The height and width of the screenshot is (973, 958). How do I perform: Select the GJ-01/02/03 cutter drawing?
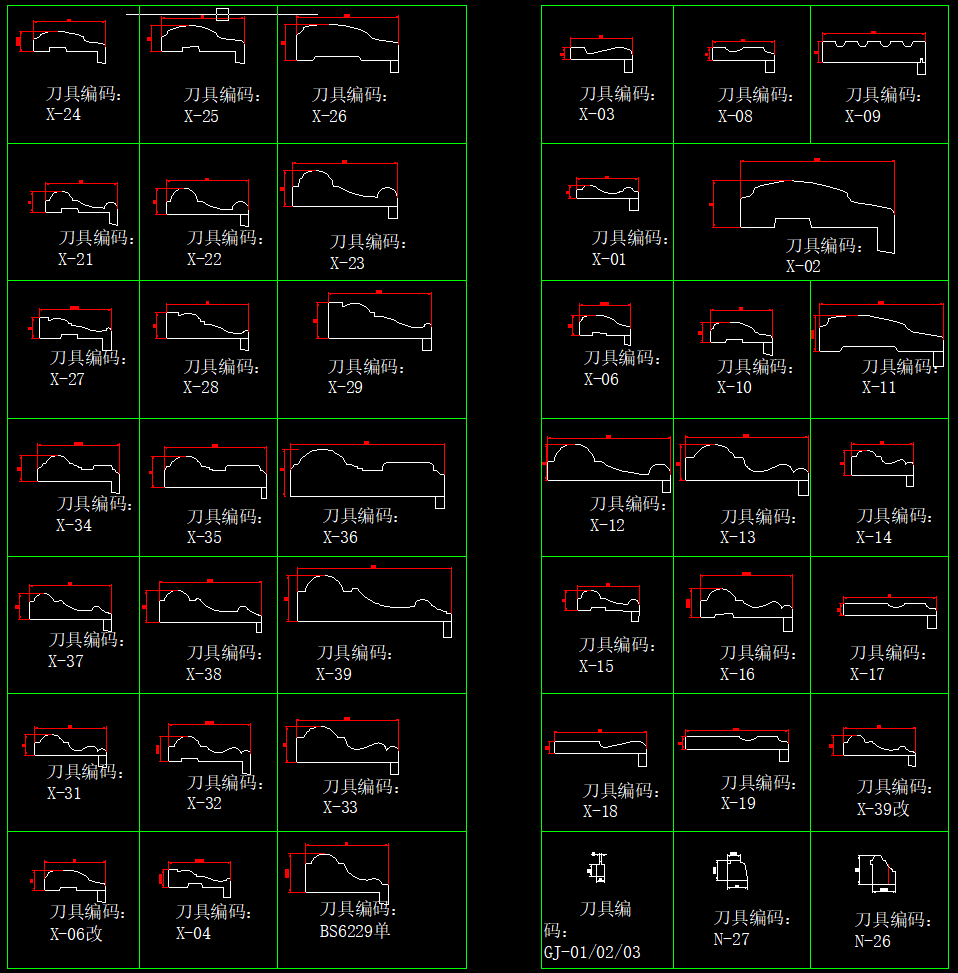(x=597, y=868)
